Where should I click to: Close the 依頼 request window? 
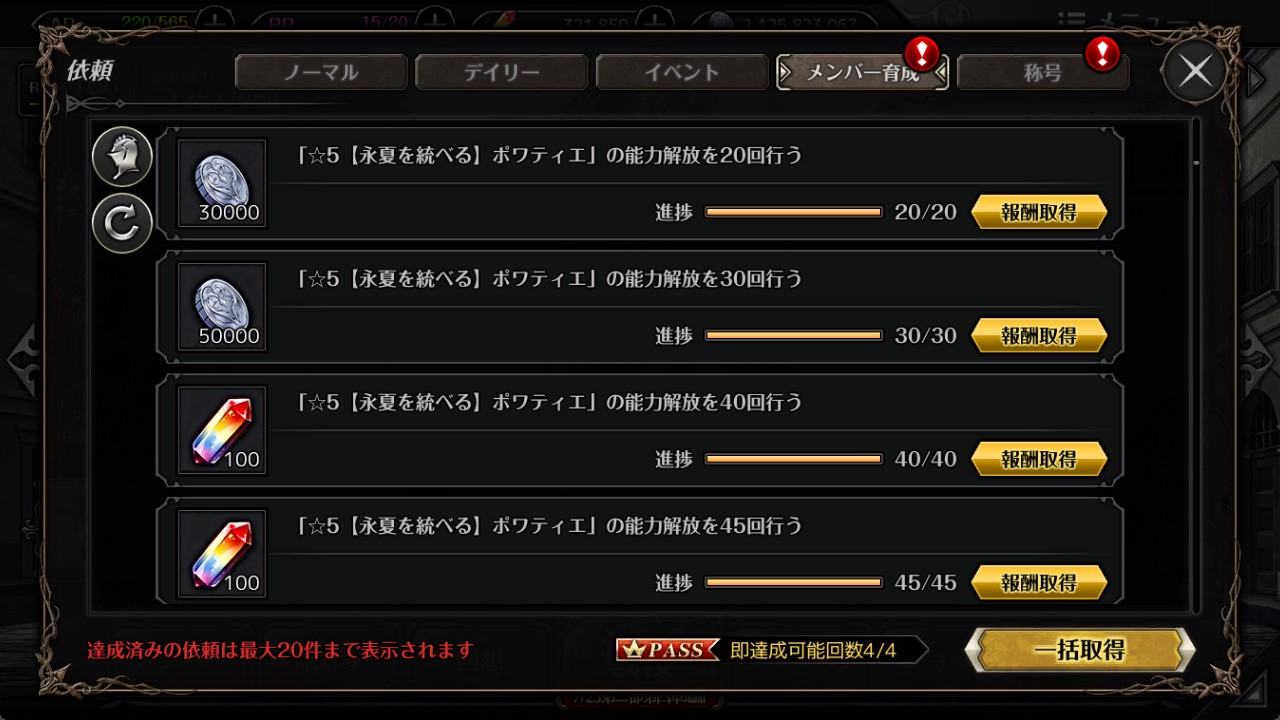pyautogui.click(x=1195, y=71)
